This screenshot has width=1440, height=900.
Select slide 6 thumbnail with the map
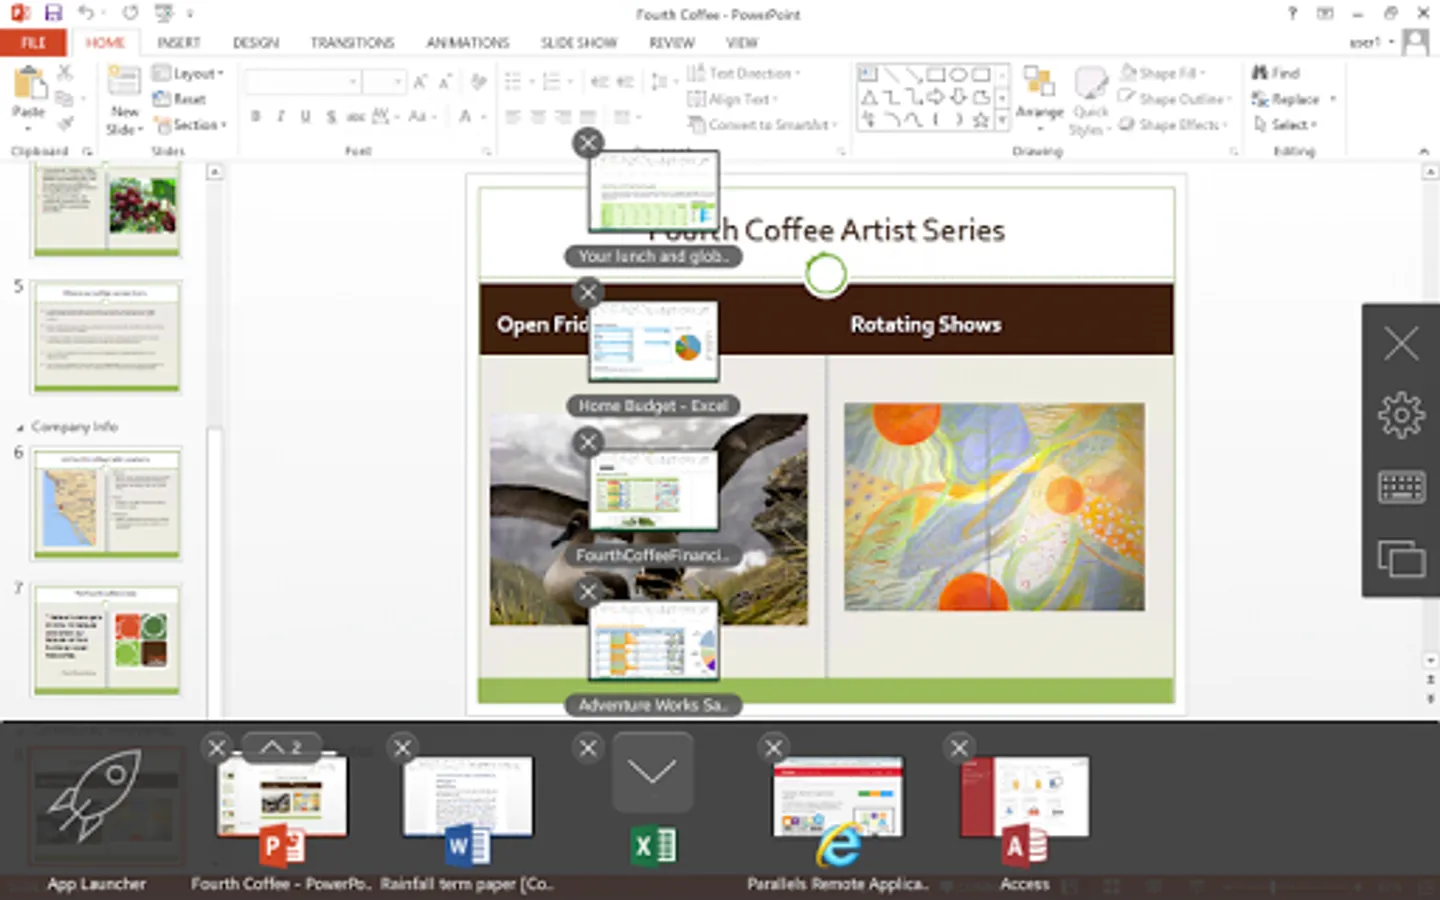(x=107, y=503)
